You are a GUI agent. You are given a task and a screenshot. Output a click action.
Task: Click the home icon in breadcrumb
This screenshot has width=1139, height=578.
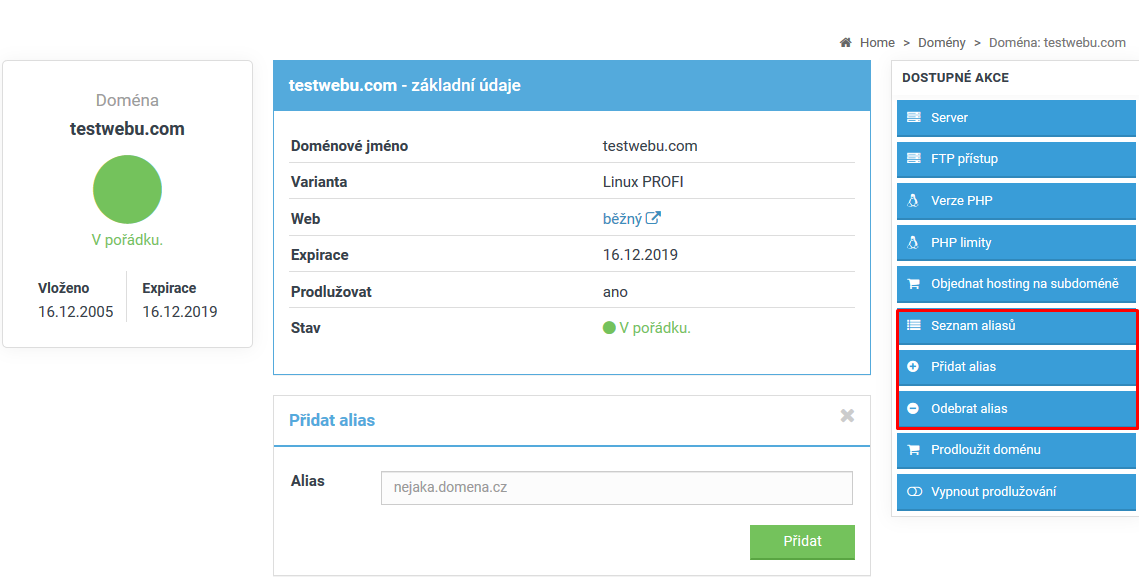tap(846, 43)
